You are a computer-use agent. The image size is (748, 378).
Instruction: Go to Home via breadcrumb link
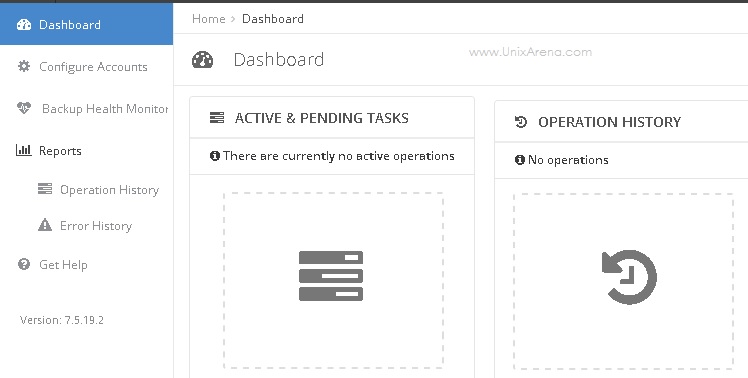click(208, 19)
